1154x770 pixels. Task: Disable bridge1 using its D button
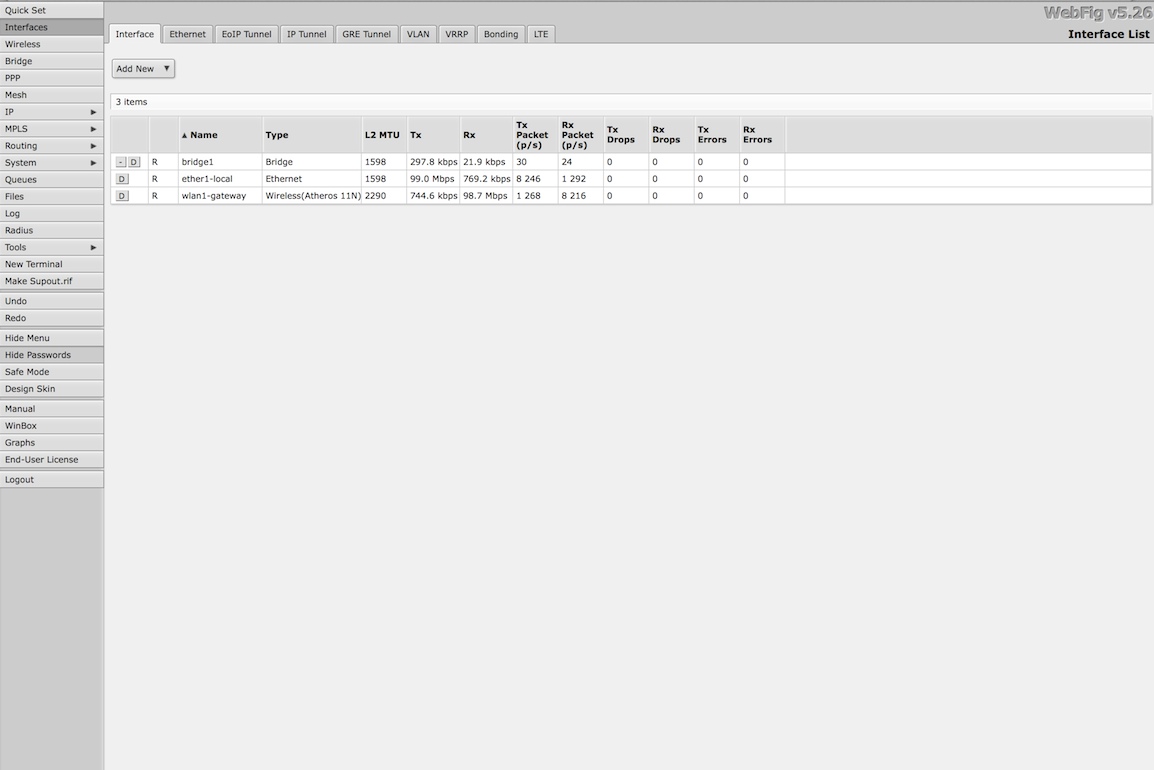pos(134,162)
